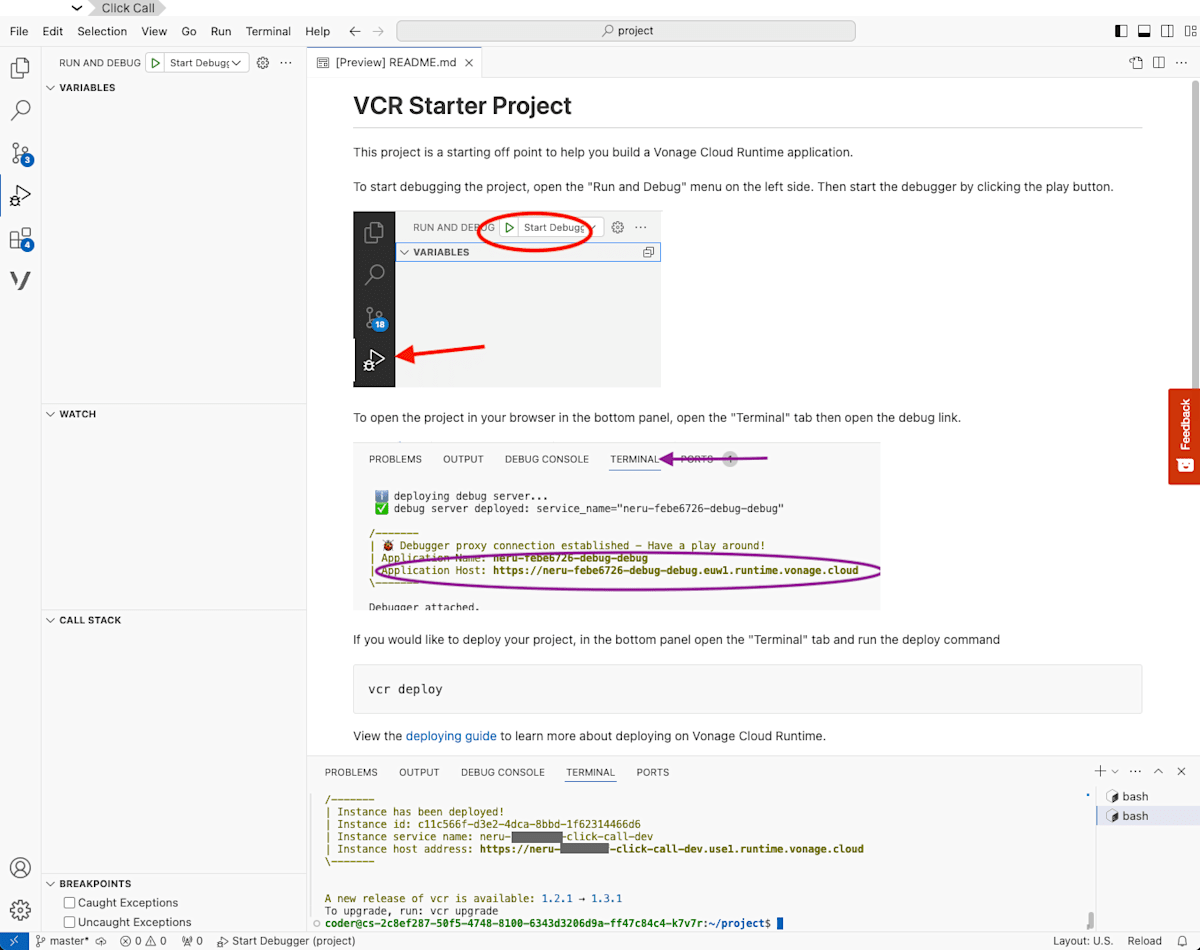Open the Go menu
Screen dimensions: 1200x950
click(189, 31)
